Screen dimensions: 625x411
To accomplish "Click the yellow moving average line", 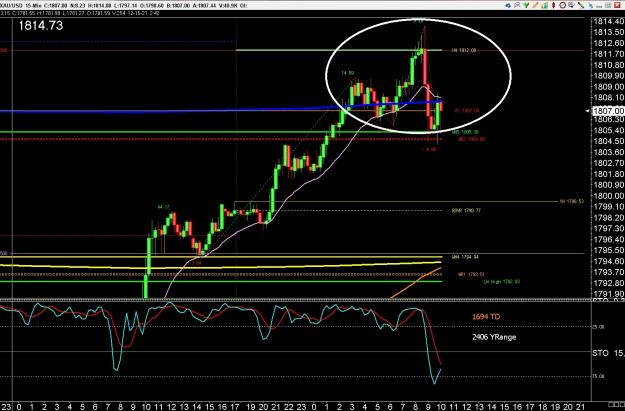I will point(219,266).
